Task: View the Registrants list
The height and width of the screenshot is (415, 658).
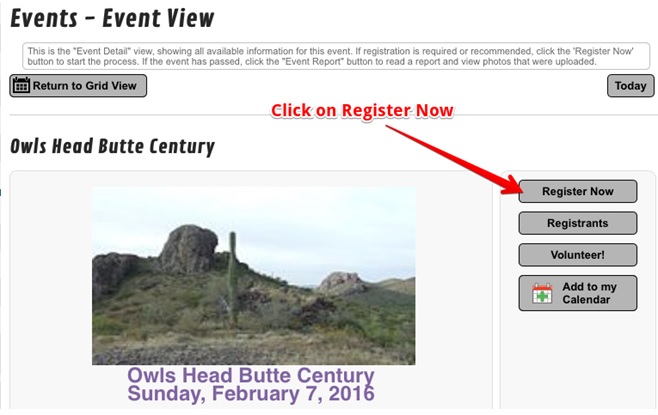Action: [x=577, y=223]
